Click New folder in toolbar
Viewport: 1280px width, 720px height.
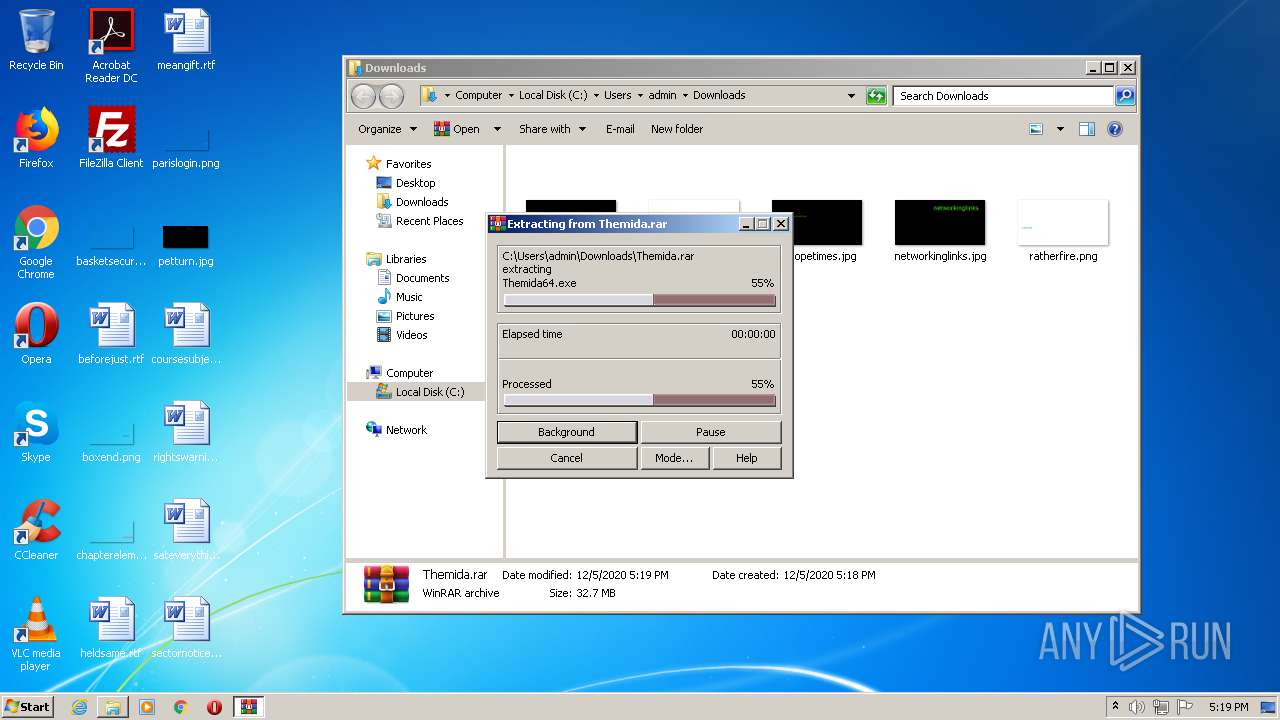tap(677, 129)
